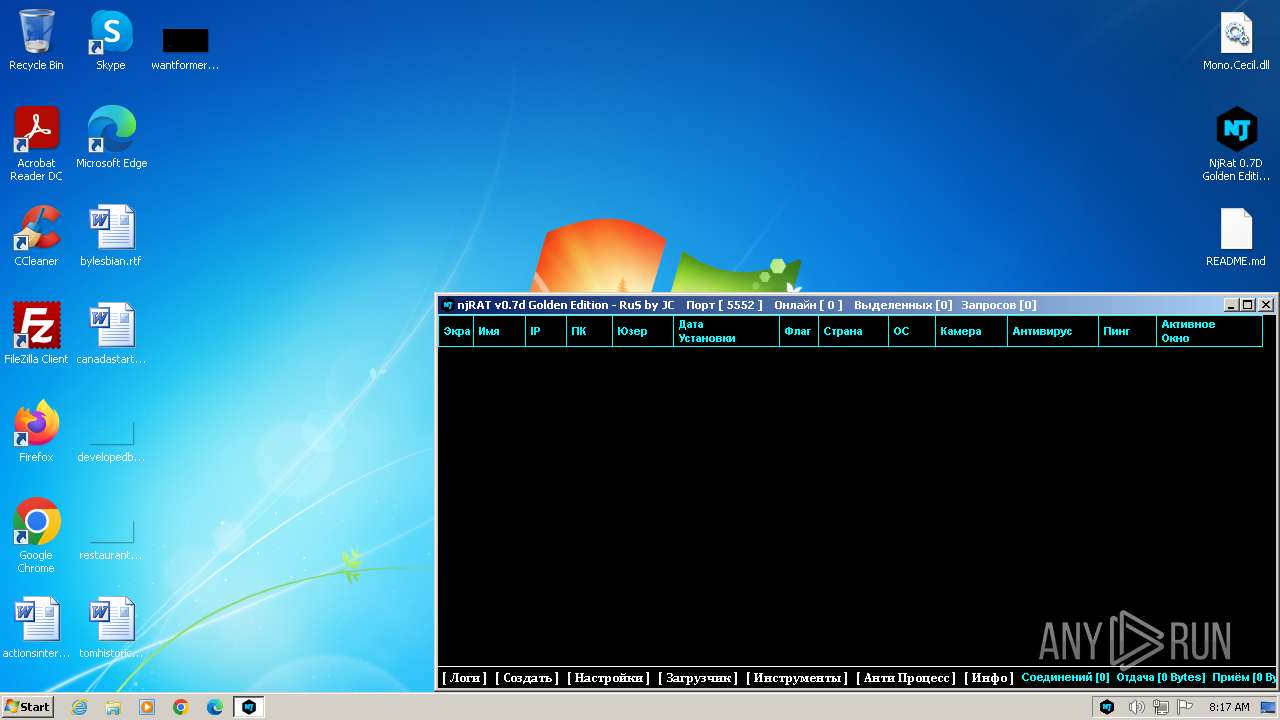
Task: Open the Action Center flag icon
Action: point(1185,707)
